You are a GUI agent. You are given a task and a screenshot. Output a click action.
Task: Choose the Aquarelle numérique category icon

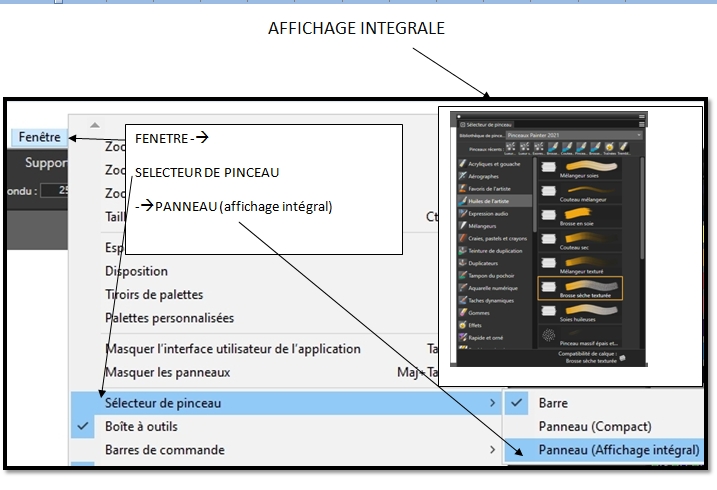tap(463, 288)
